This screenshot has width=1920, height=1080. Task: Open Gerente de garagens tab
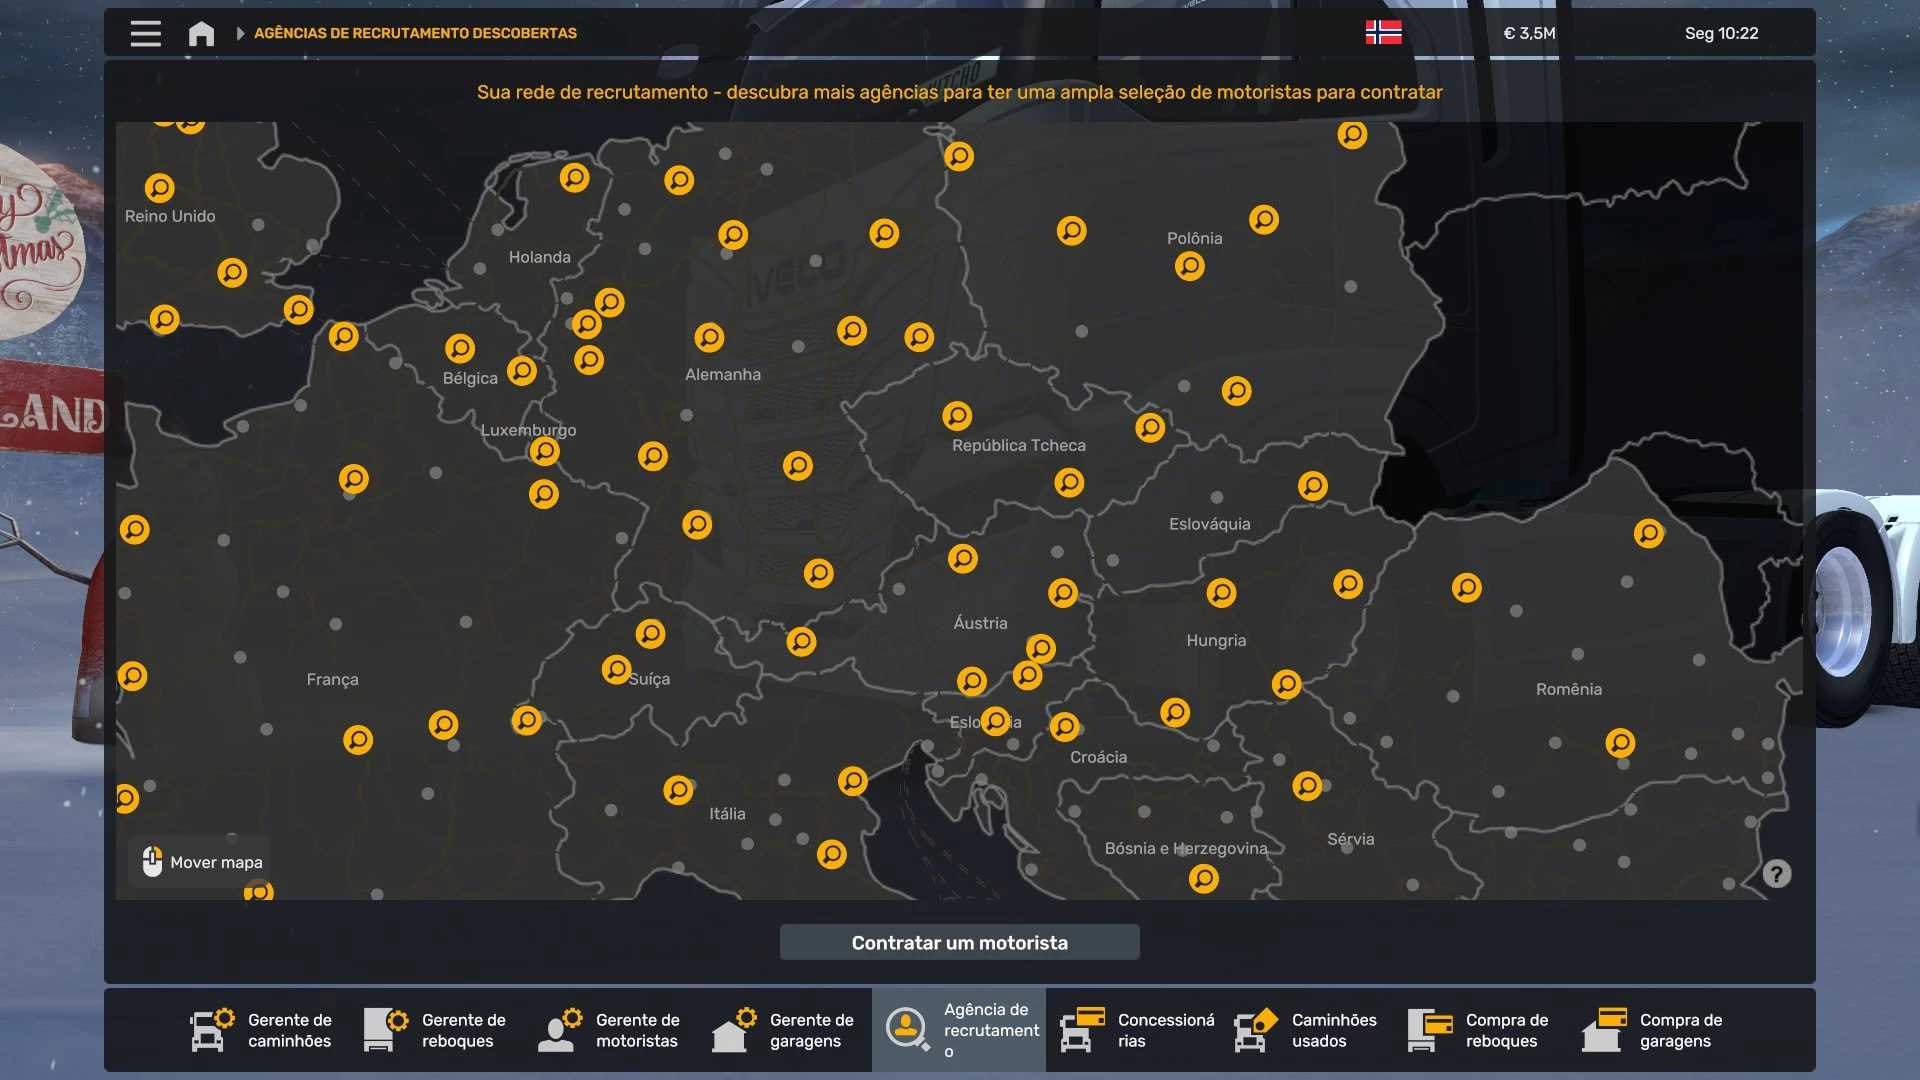(784, 1030)
